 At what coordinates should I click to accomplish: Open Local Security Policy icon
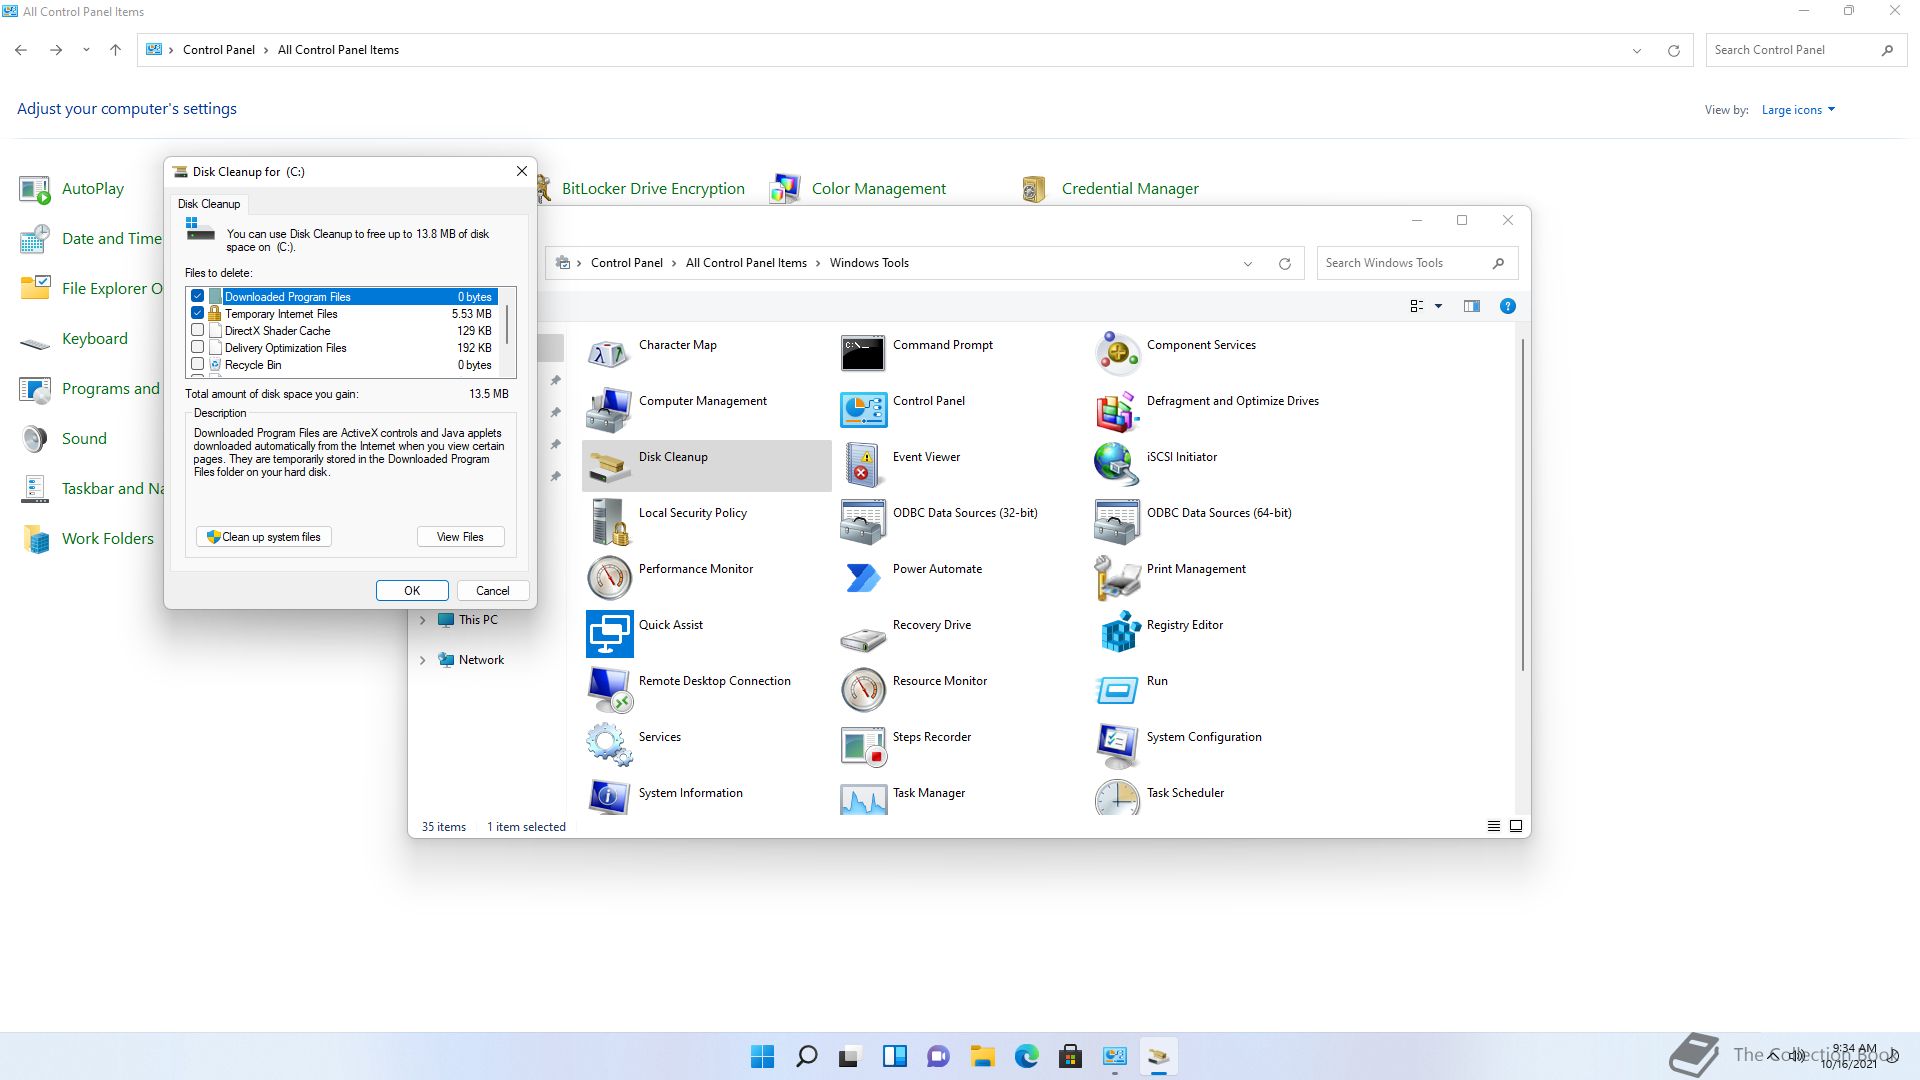(x=609, y=521)
